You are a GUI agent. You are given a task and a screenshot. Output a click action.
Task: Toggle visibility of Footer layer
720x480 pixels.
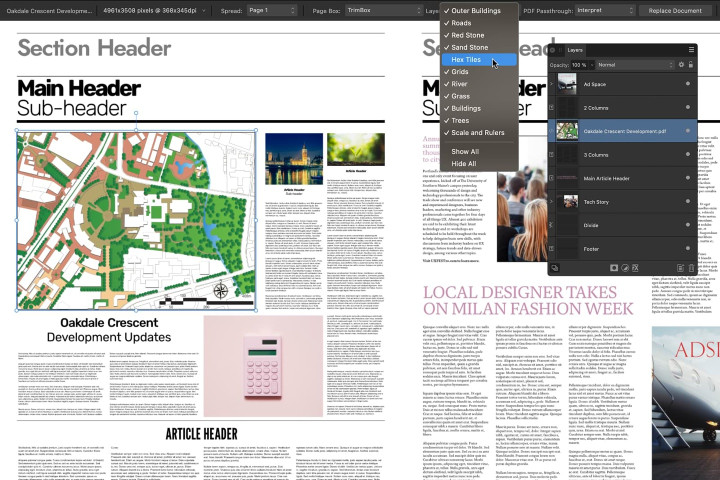(x=688, y=248)
